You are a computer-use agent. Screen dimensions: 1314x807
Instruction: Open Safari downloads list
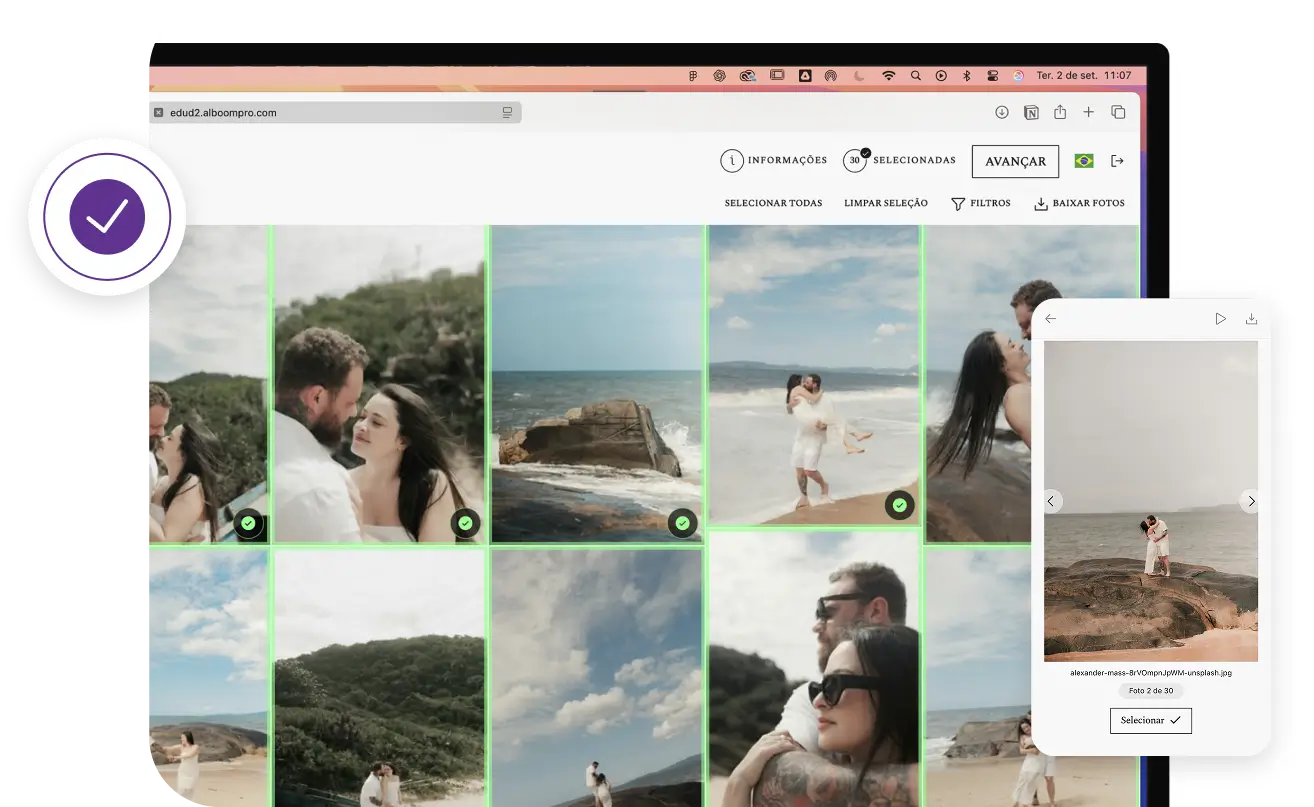tap(1001, 113)
